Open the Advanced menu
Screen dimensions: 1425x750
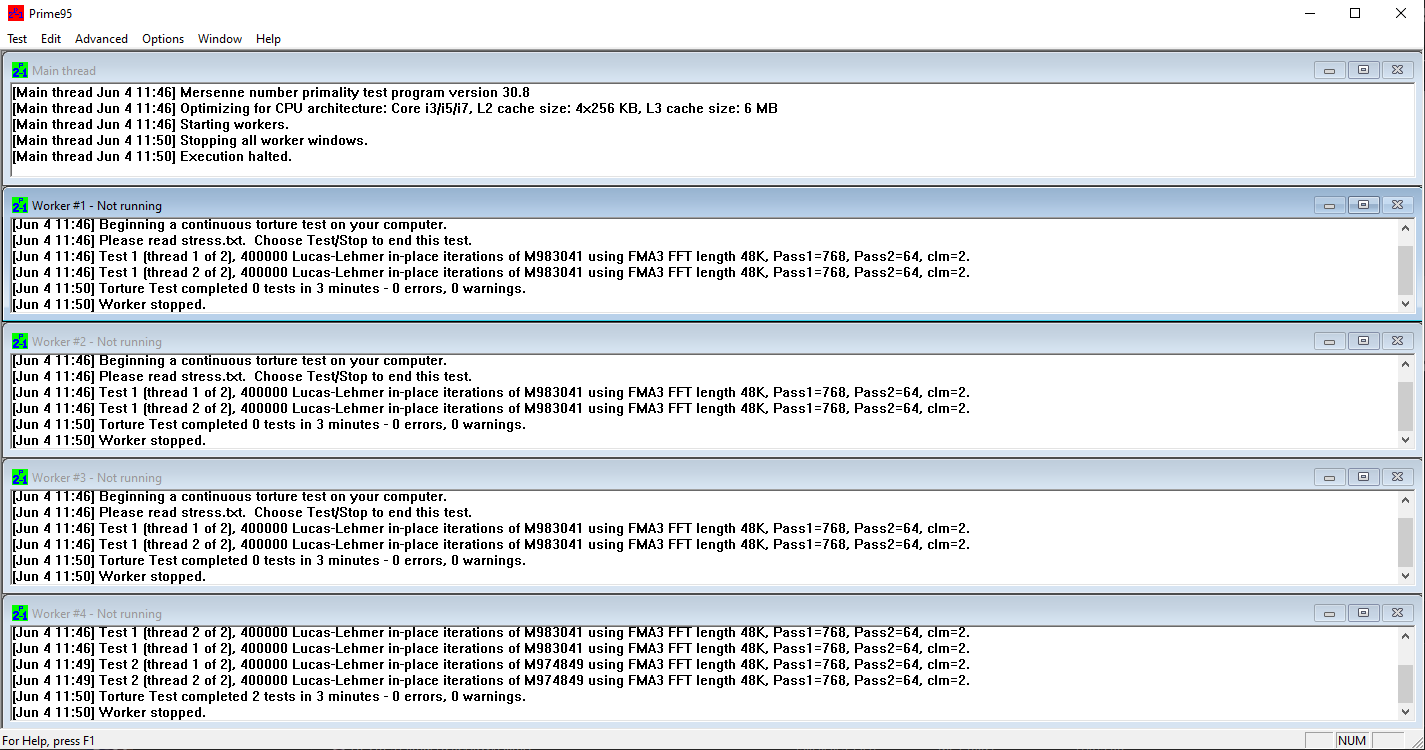101,39
